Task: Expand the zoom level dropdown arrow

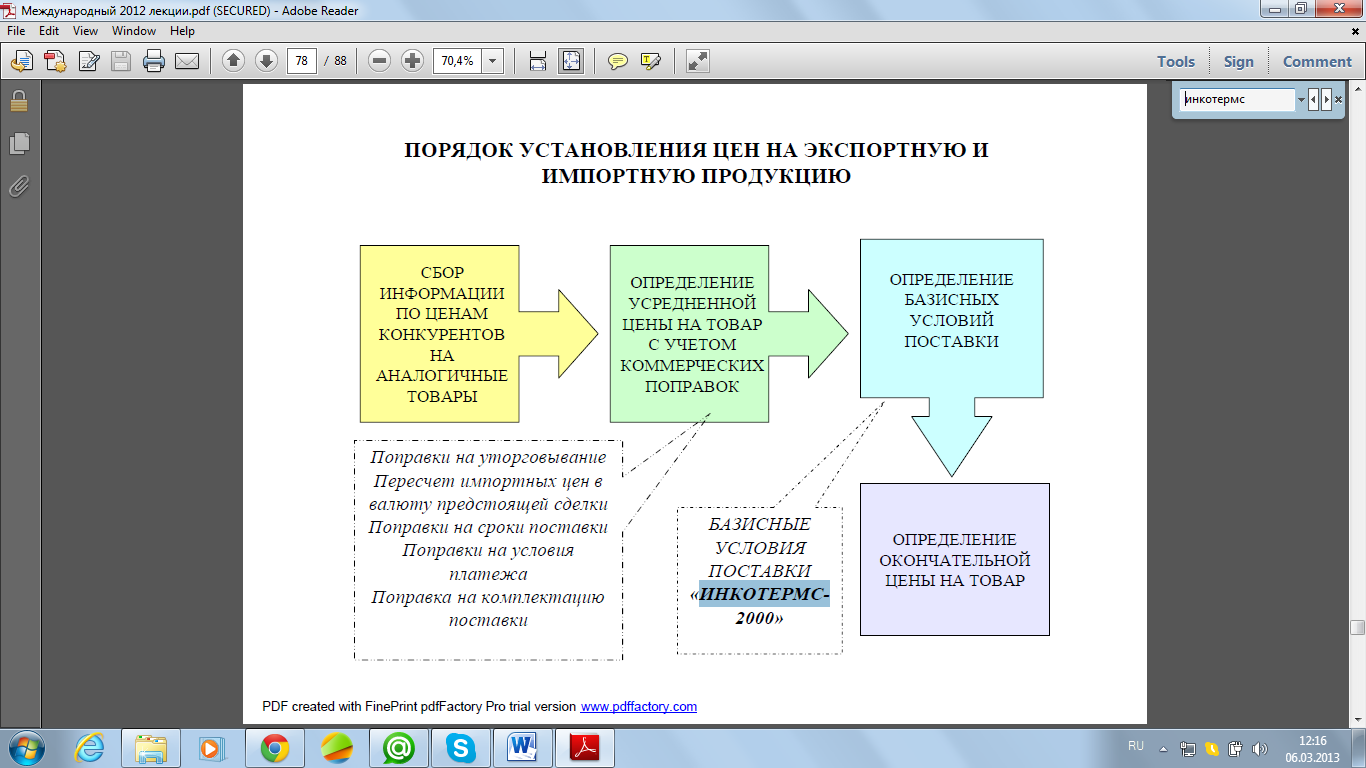Action: [493, 61]
